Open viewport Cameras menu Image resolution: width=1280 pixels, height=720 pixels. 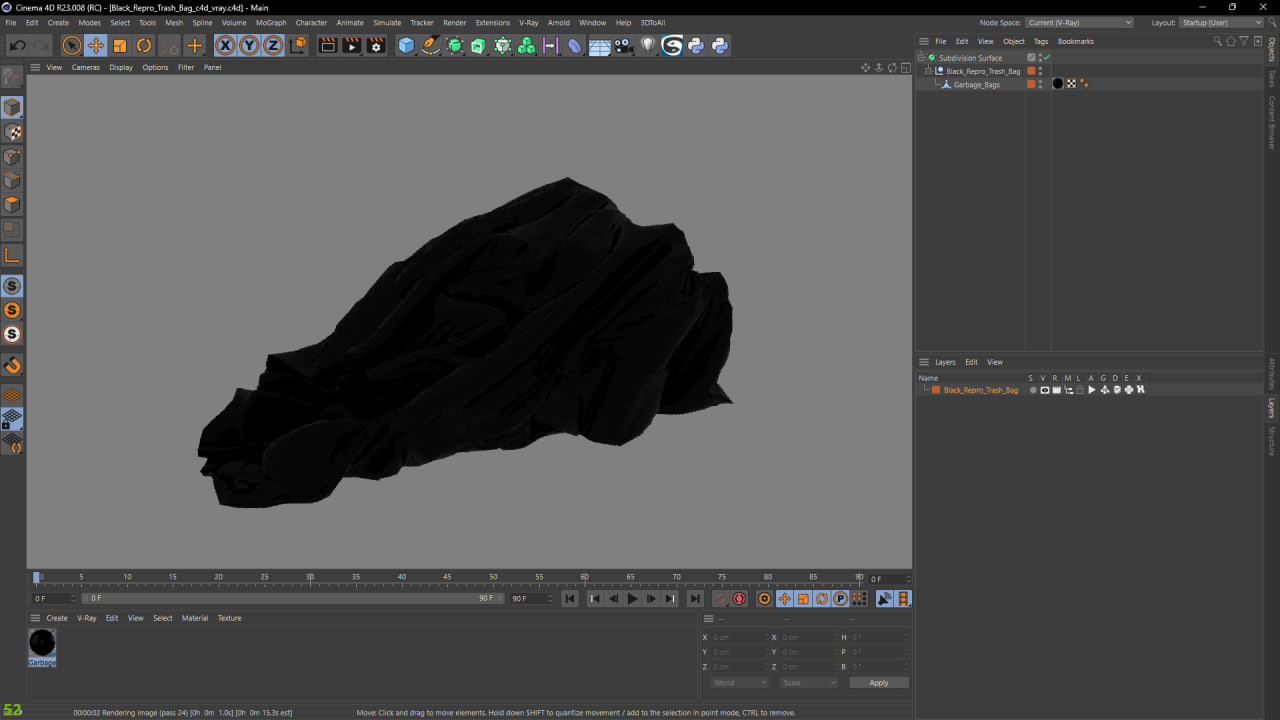[x=86, y=67]
